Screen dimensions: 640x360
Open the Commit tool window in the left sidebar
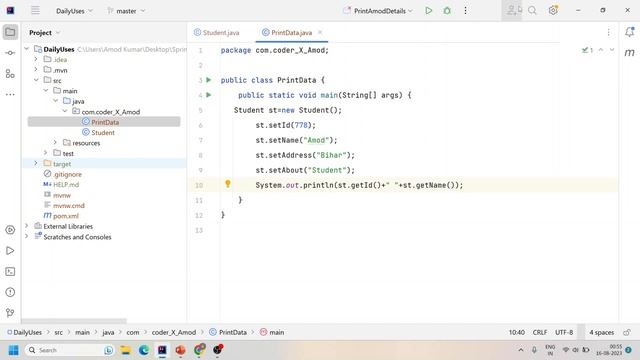pyautogui.click(x=10, y=53)
